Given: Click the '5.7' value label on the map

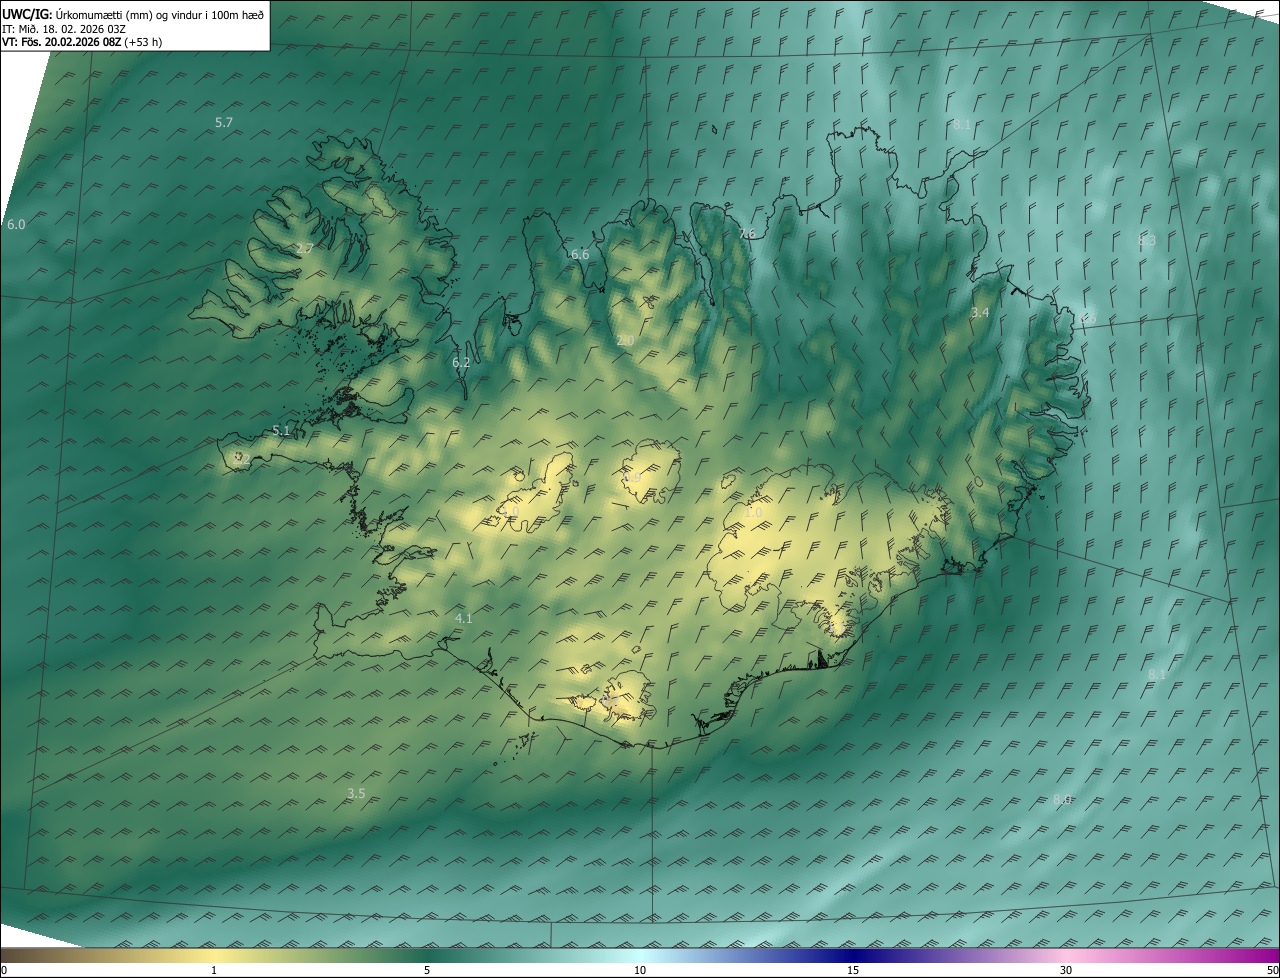Looking at the screenshot, I should (x=224, y=122).
